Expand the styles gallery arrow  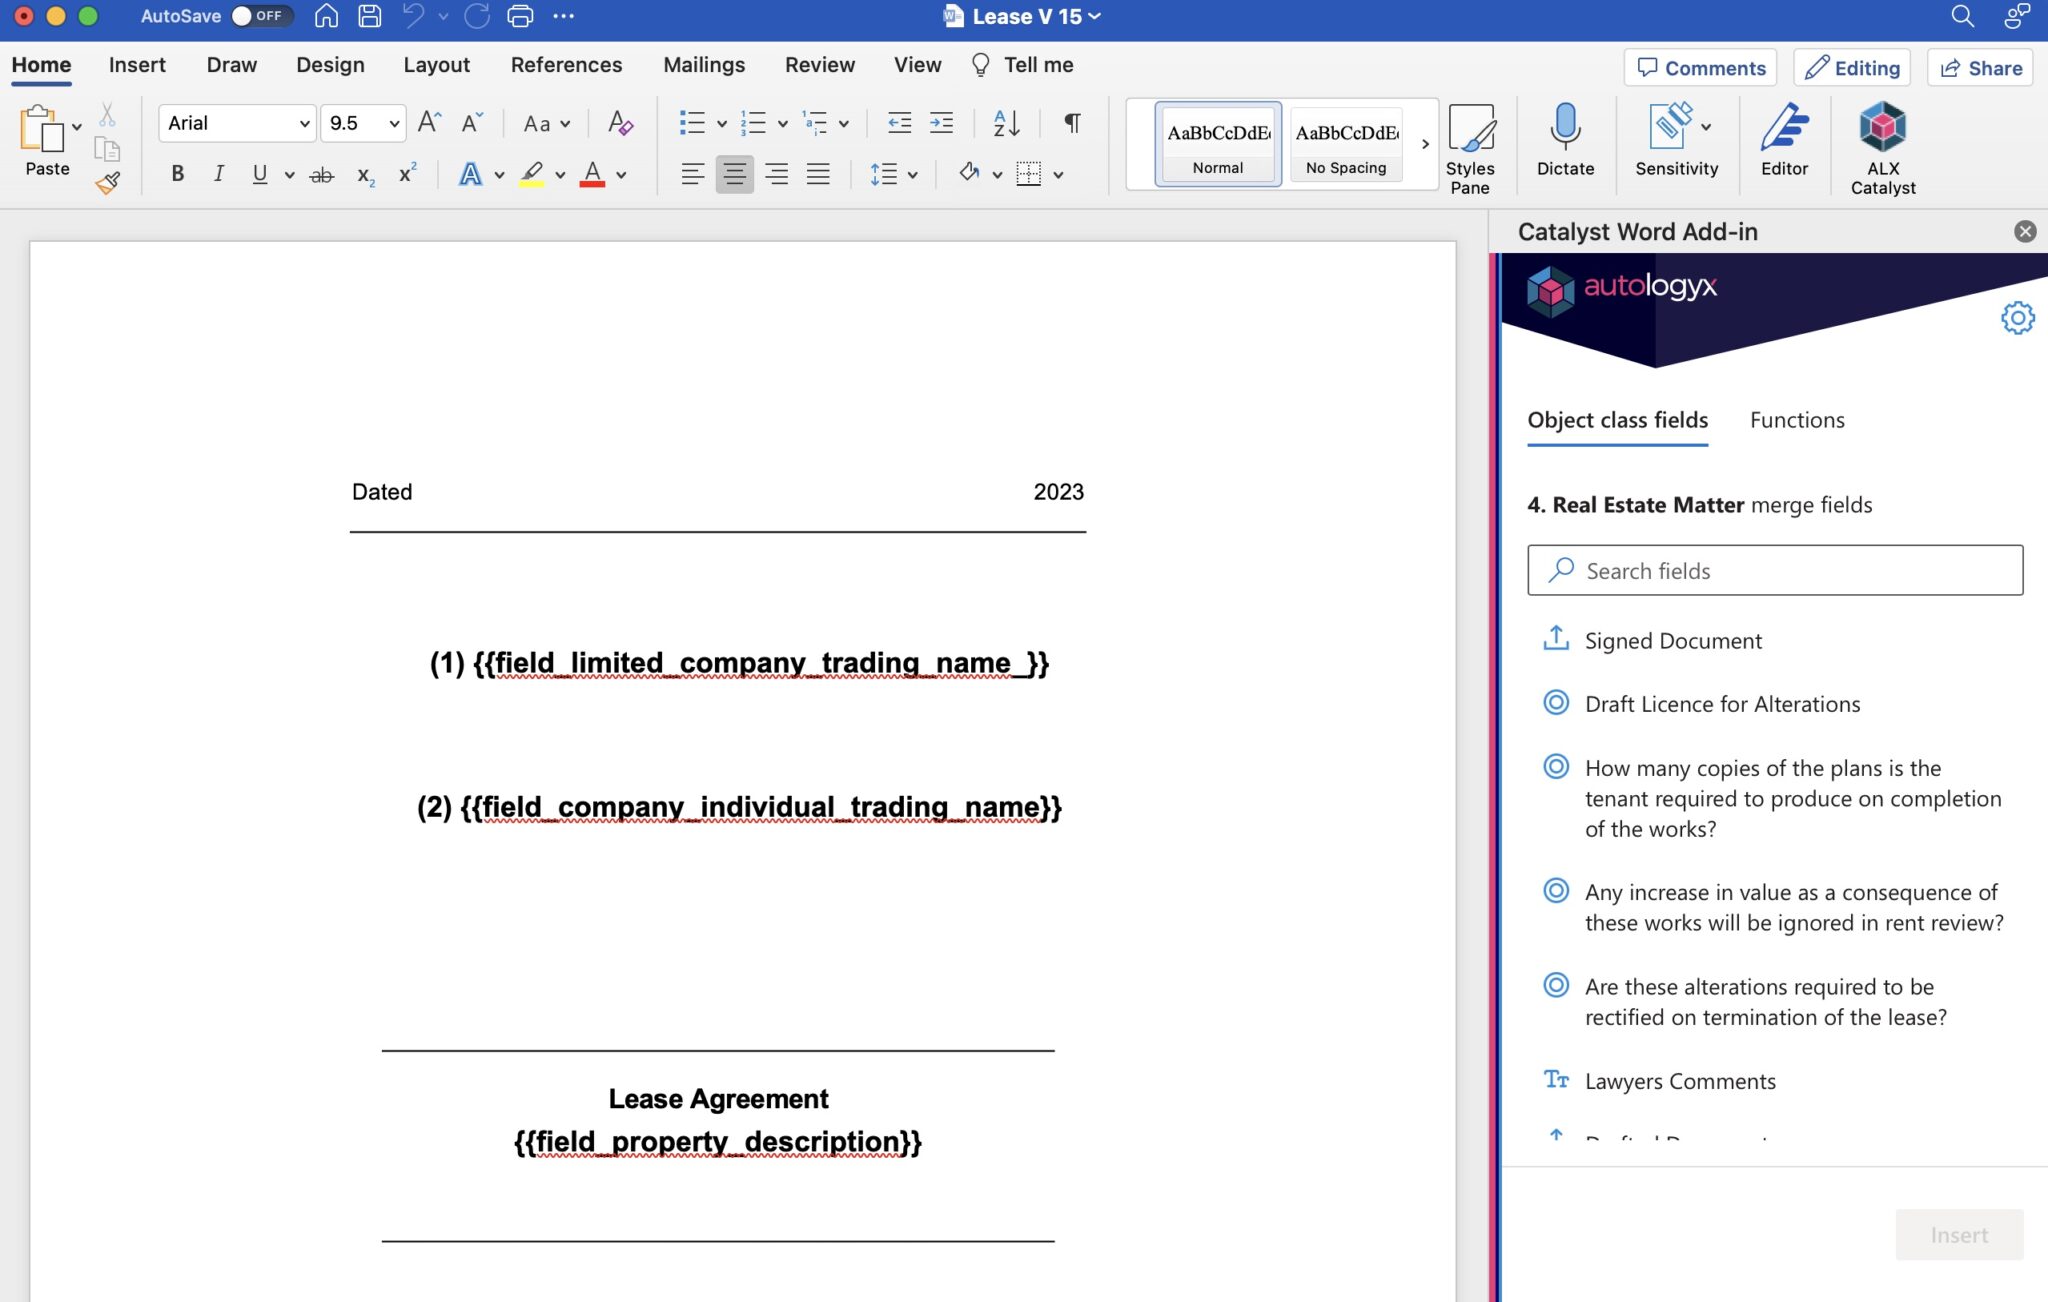click(1425, 144)
